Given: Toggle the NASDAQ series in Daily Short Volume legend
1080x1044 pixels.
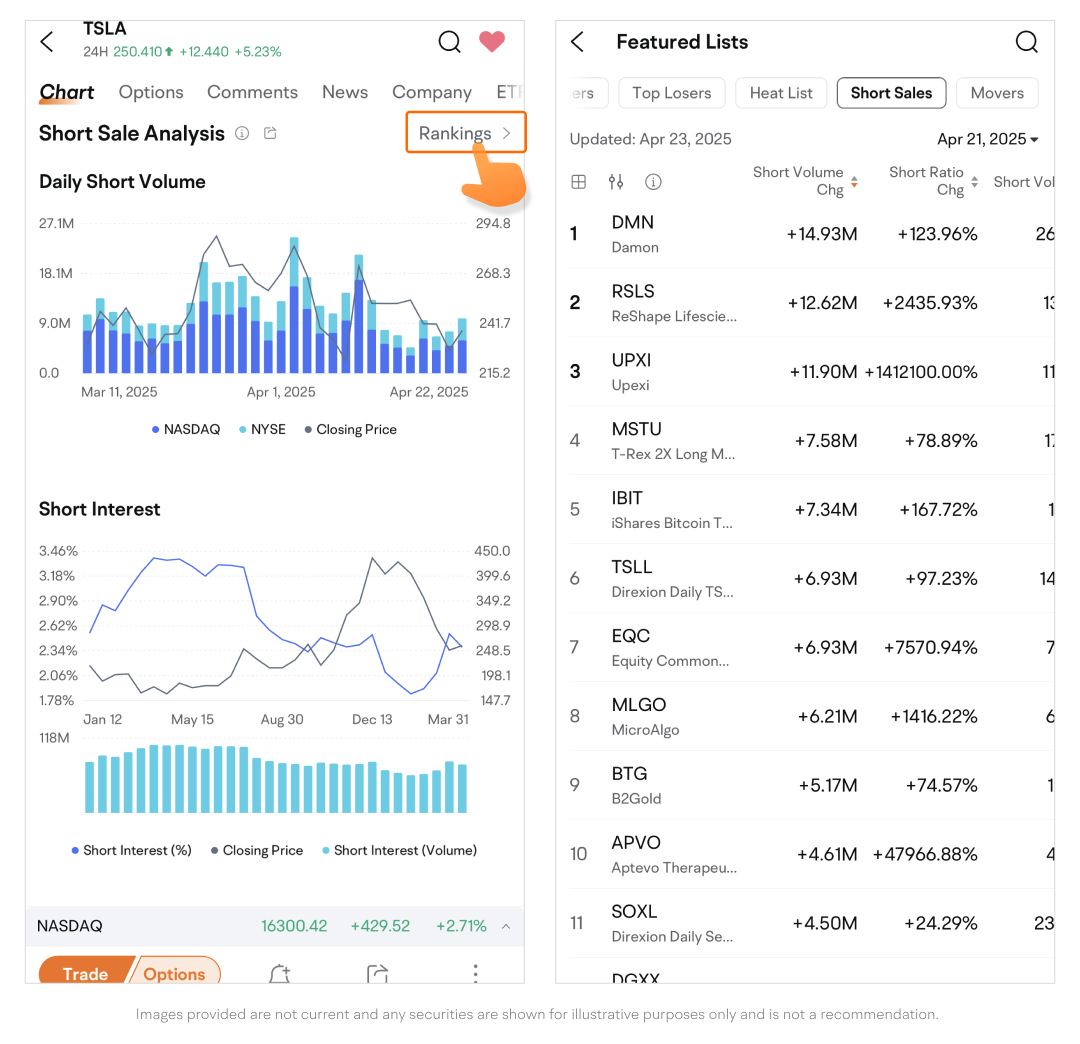Looking at the screenshot, I should (x=186, y=430).
